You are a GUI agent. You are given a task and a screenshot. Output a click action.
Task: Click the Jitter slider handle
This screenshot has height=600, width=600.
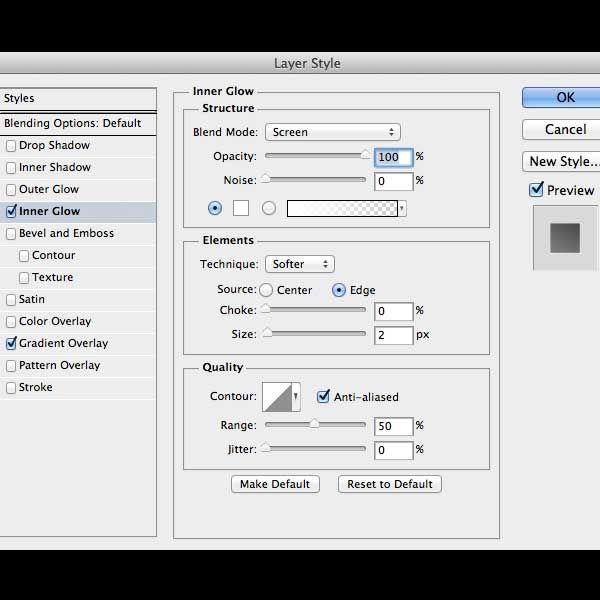(x=265, y=448)
